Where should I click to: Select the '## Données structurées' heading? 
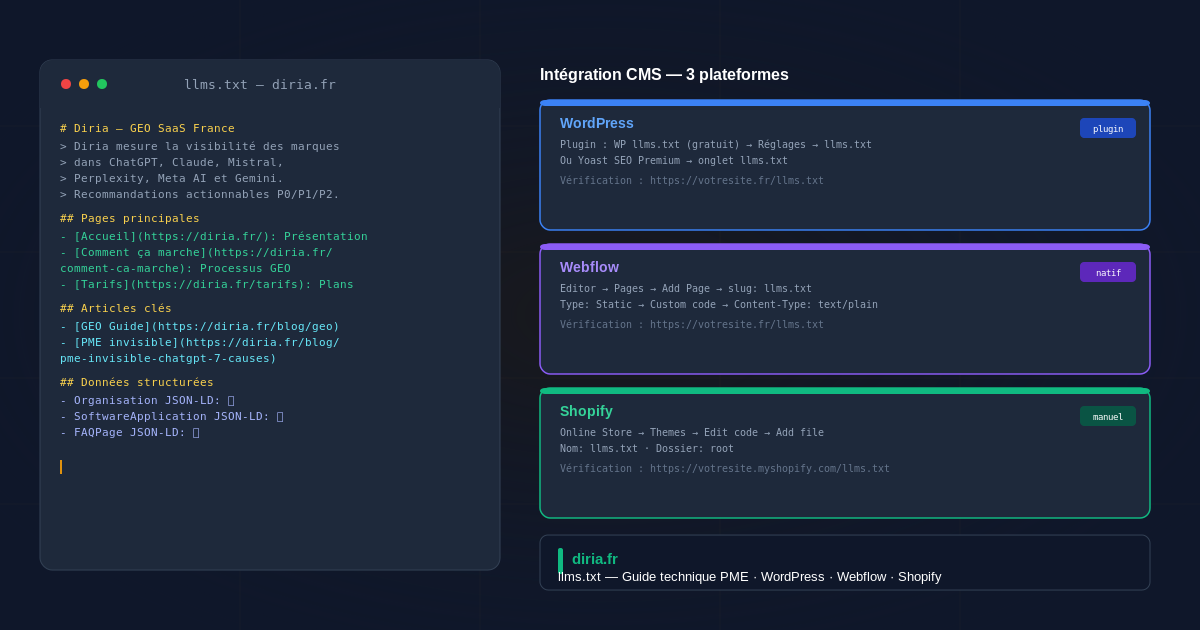coord(137,382)
